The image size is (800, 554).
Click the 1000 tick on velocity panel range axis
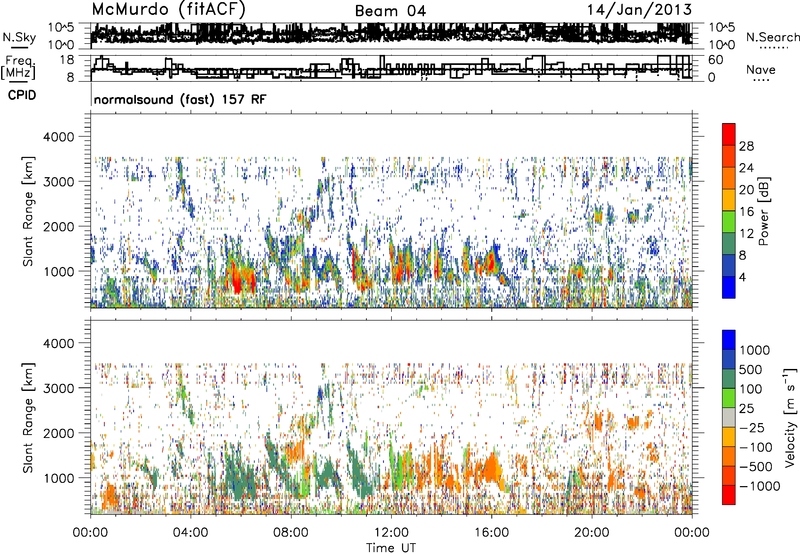(x=58, y=478)
